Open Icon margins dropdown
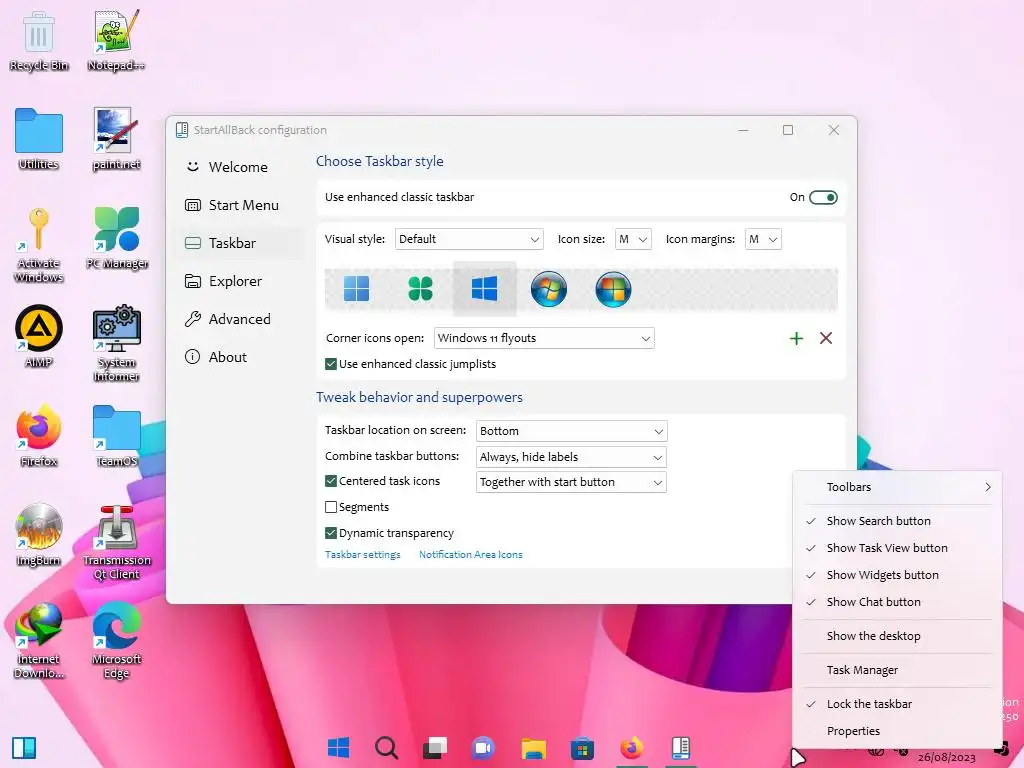The image size is (1024, 768). [x=763, y=239]
